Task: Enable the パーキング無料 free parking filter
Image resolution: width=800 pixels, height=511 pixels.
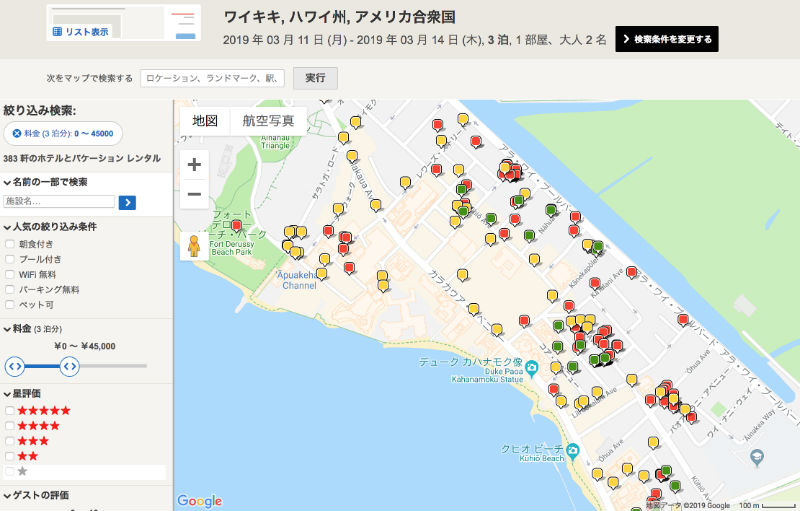Action: click(x=9, y=290)
